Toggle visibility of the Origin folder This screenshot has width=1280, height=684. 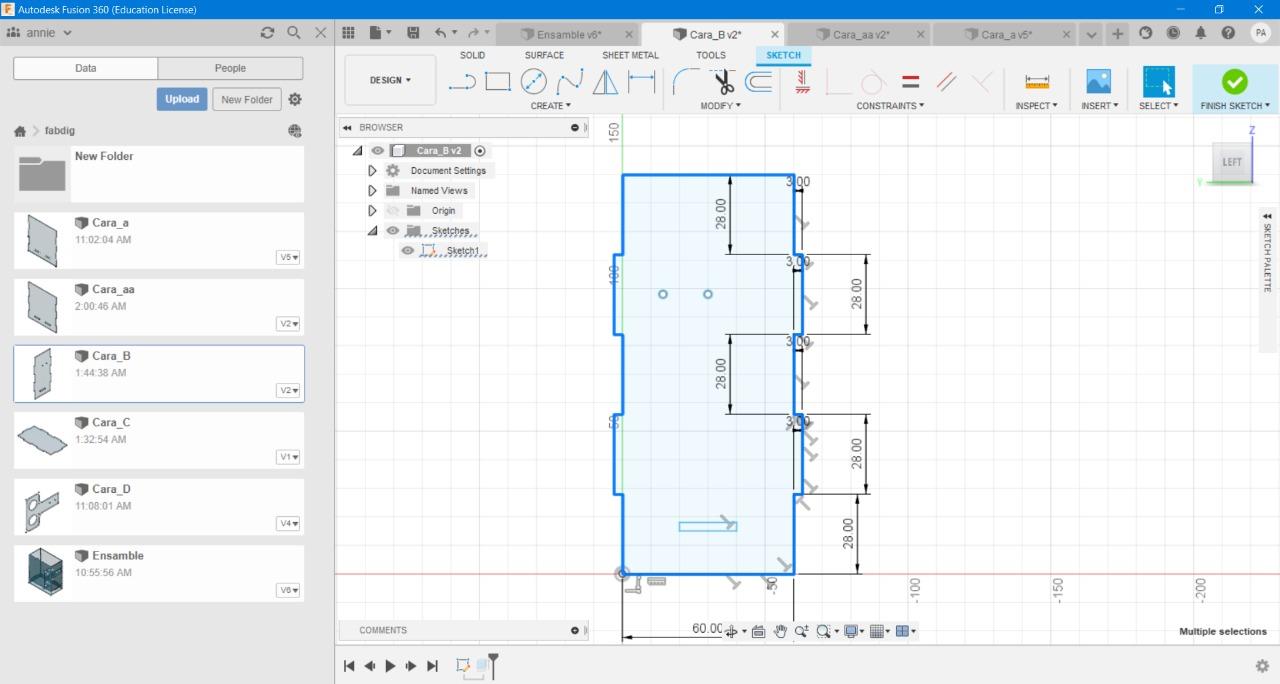point(392,211)
